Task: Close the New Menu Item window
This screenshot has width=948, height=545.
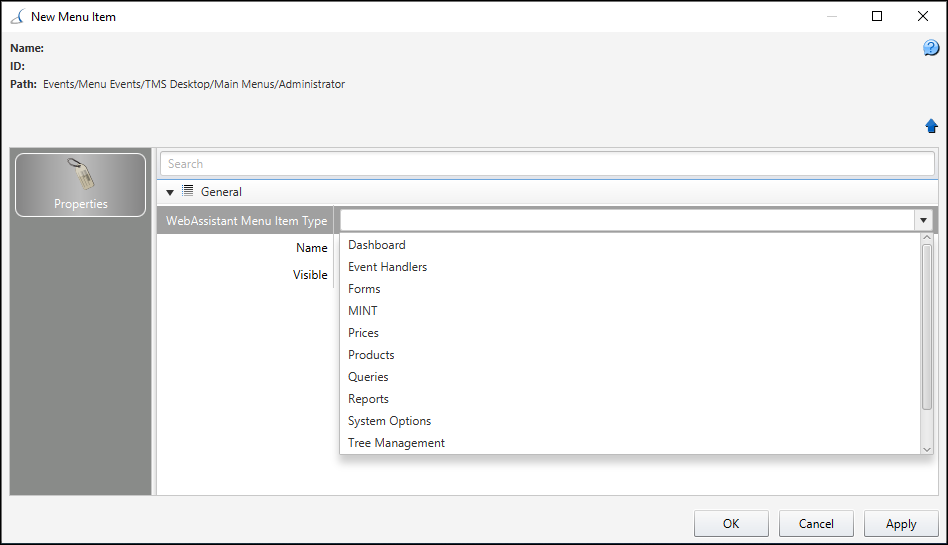Action: pos(923,16)
